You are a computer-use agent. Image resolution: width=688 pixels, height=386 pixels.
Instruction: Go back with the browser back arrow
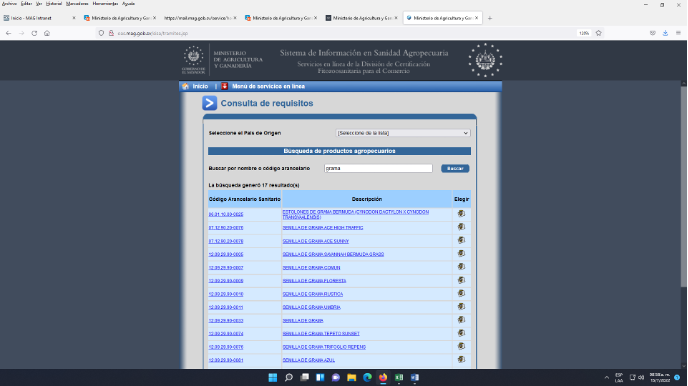(x=8, y=33)
